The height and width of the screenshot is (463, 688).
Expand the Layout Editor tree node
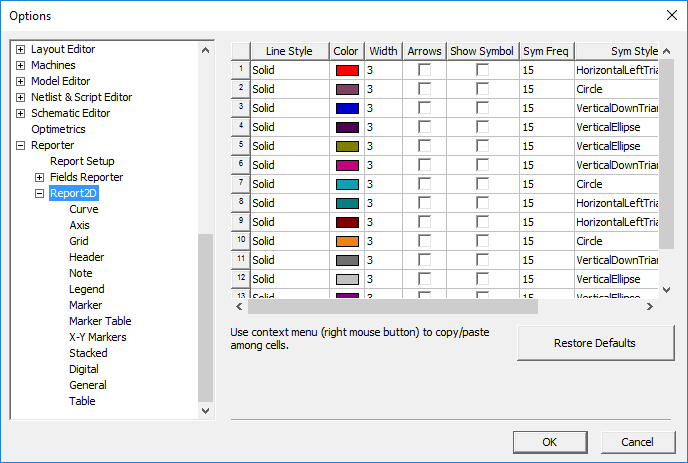[20, 49]
